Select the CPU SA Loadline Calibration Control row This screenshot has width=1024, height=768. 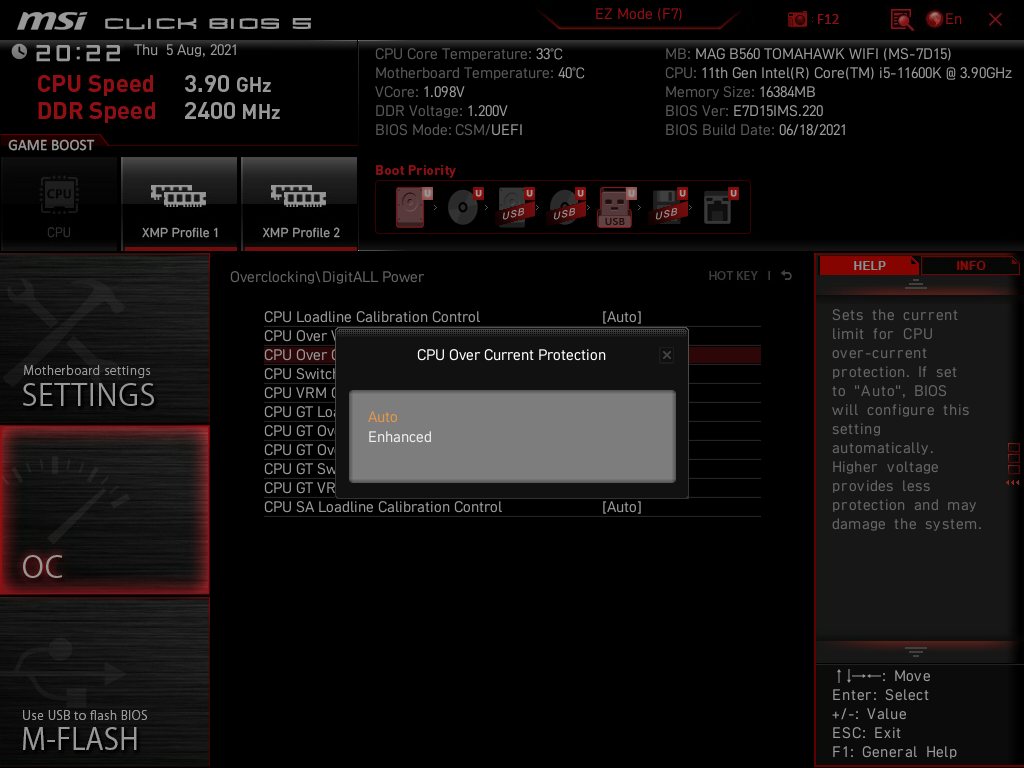pyautogui.click(x=512, y=507)
